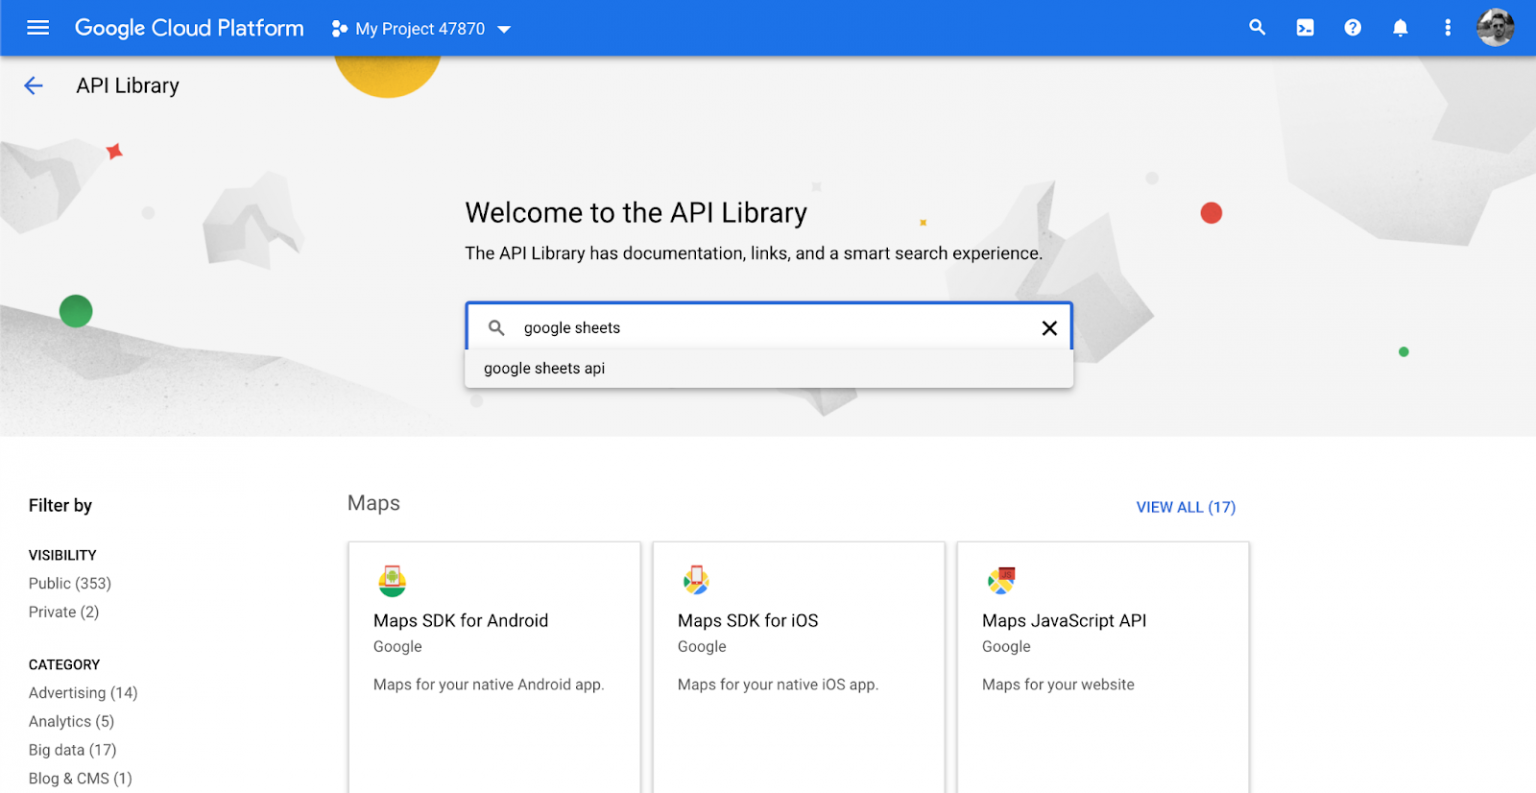Click the Maps SDK for iOS icon
Viewport: 1536px width, 793px height.
click(696, 580)
